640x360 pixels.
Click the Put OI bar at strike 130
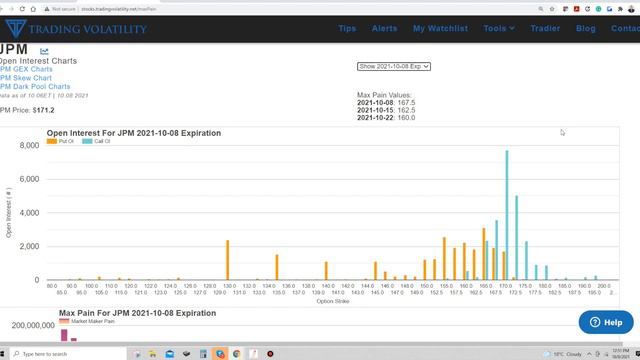[227, 260]
